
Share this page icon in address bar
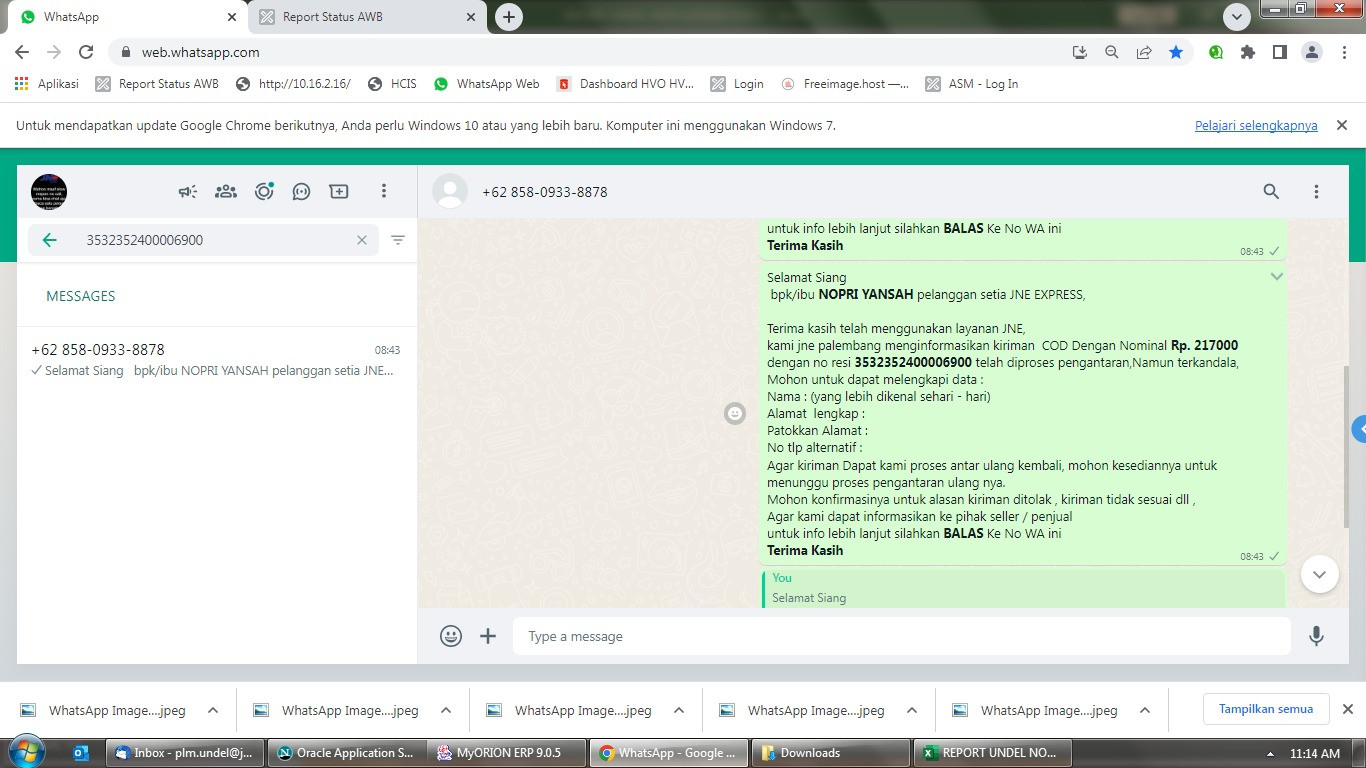(1144, 52)
